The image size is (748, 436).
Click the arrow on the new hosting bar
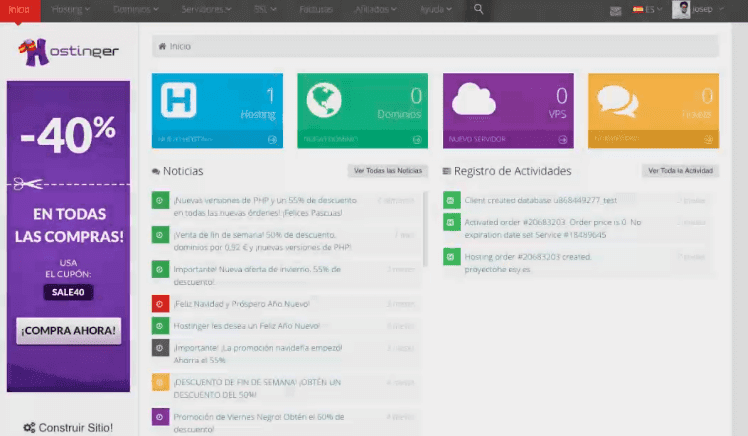(272, 140)
